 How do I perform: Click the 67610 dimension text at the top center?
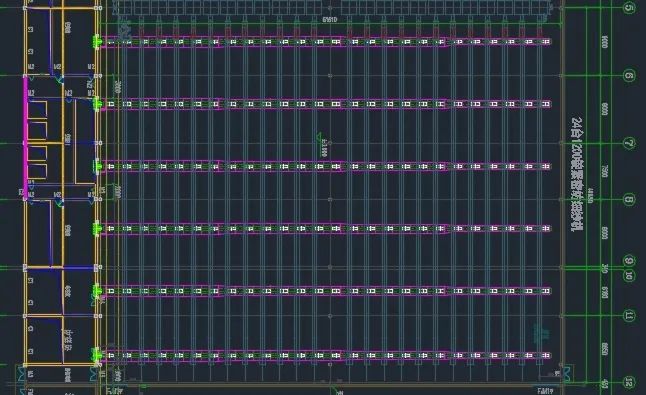[x=330, y=20]
